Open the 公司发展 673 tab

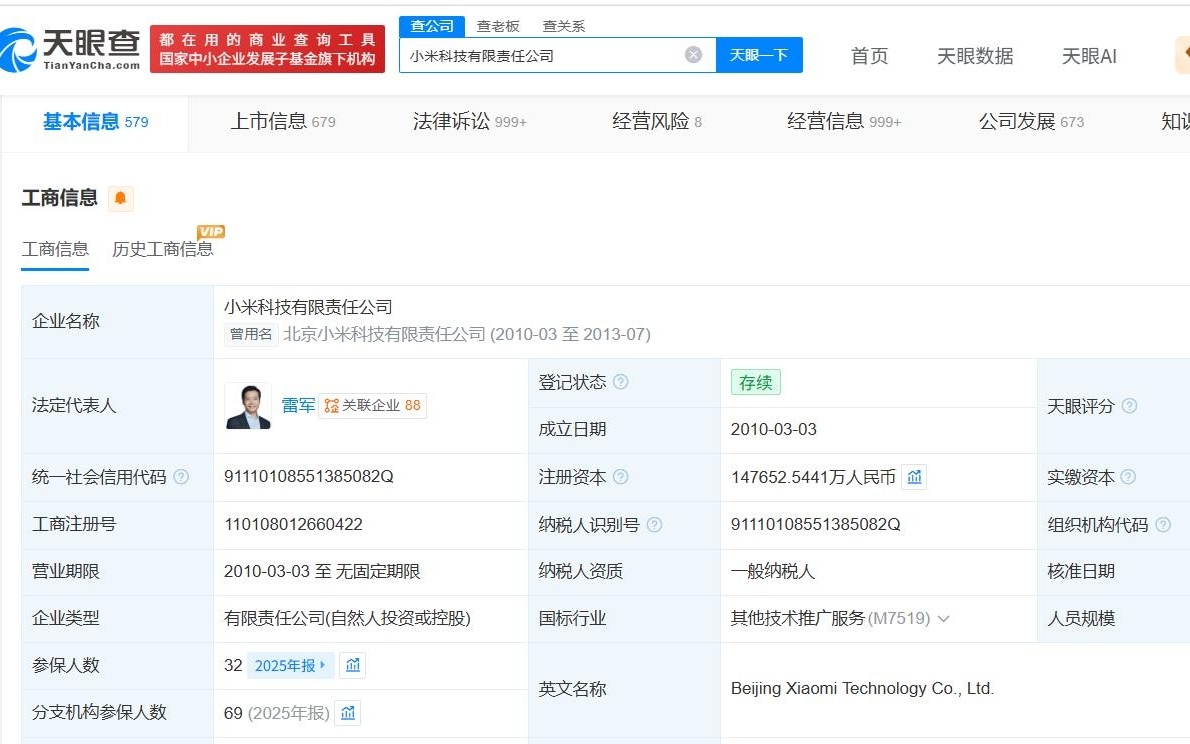(1031, 122)
